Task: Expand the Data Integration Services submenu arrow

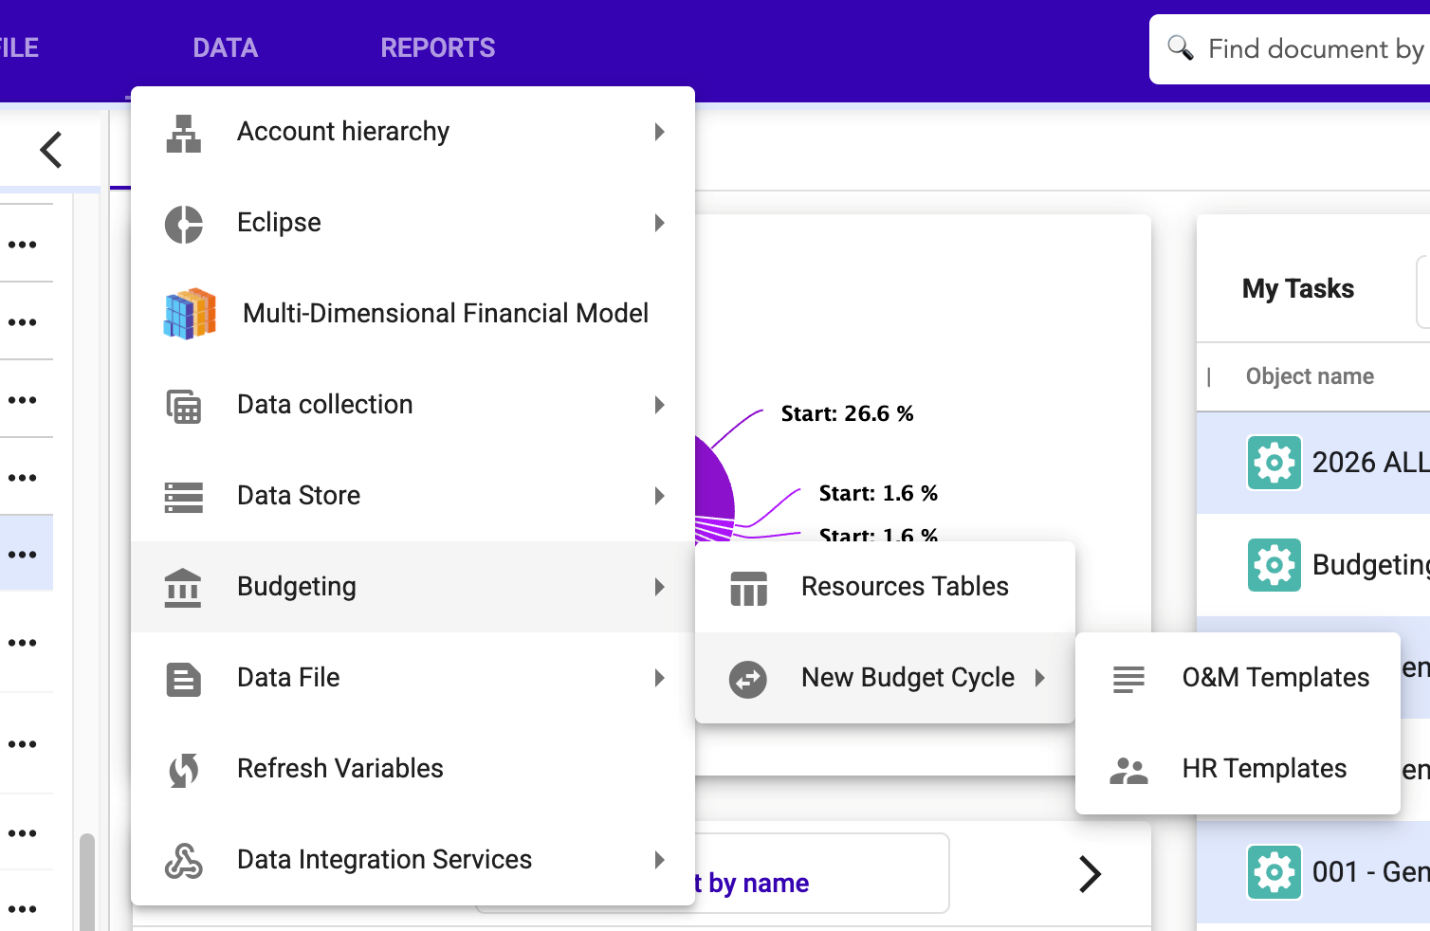Action: [x=659, y=860]
